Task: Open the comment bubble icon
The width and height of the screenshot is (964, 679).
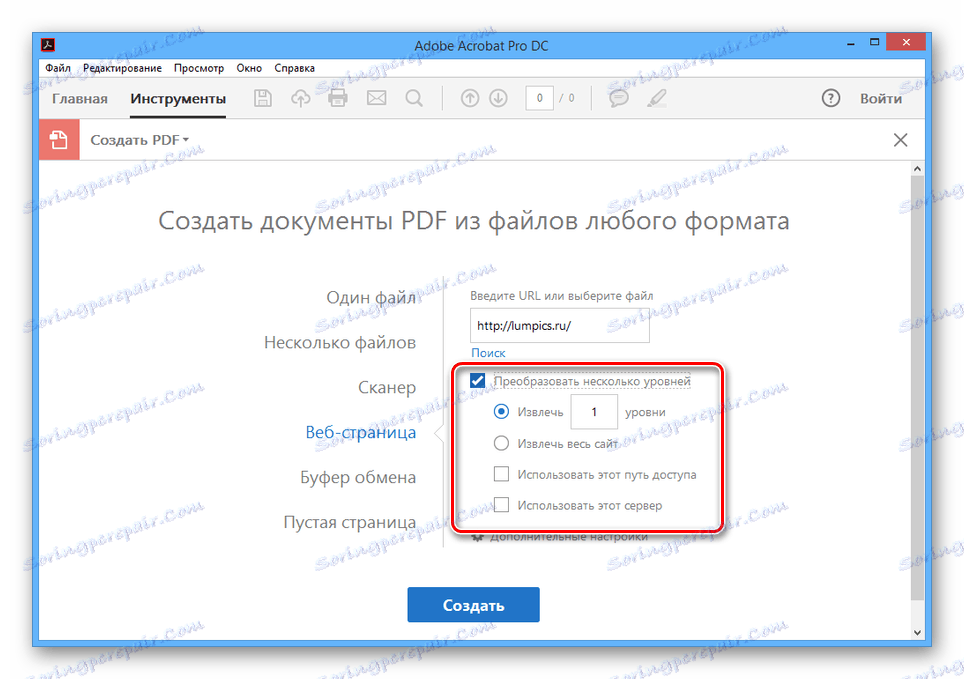Action: coord(618,97)
